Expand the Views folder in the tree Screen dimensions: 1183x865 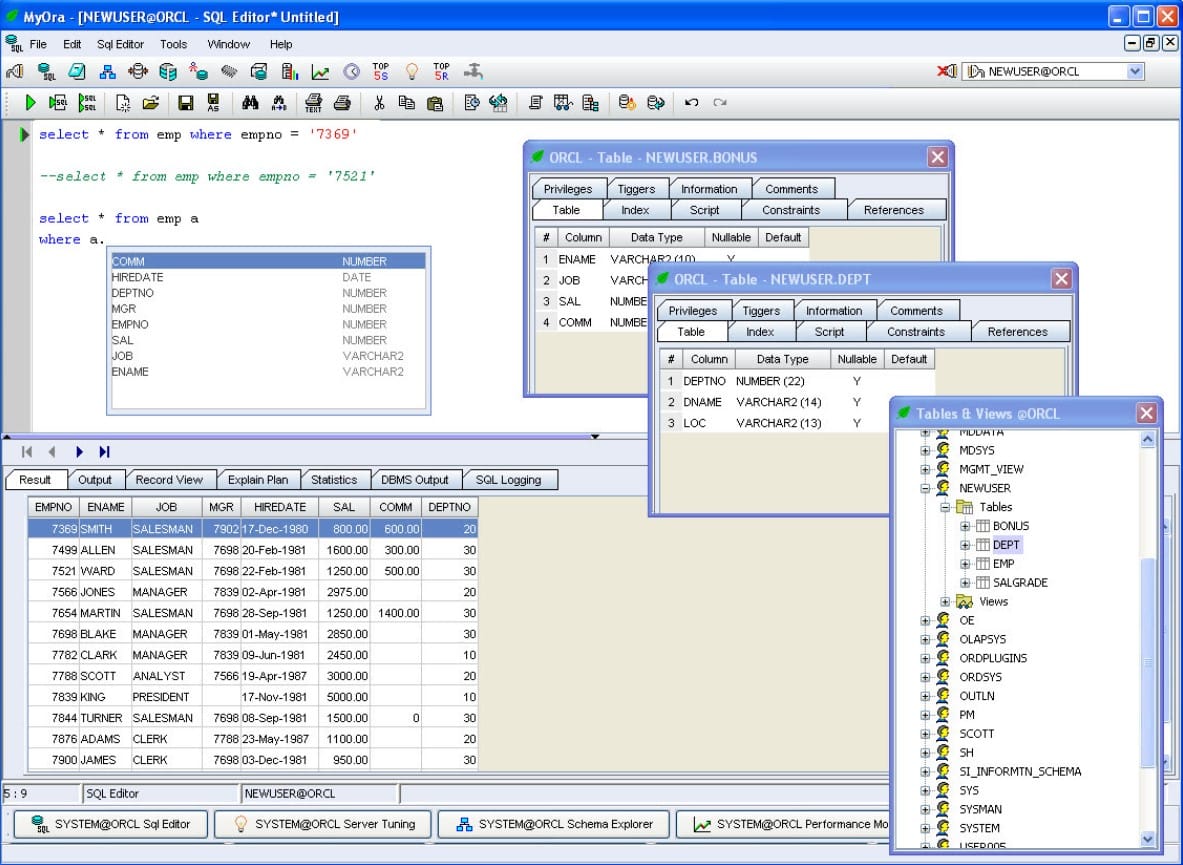945,602
